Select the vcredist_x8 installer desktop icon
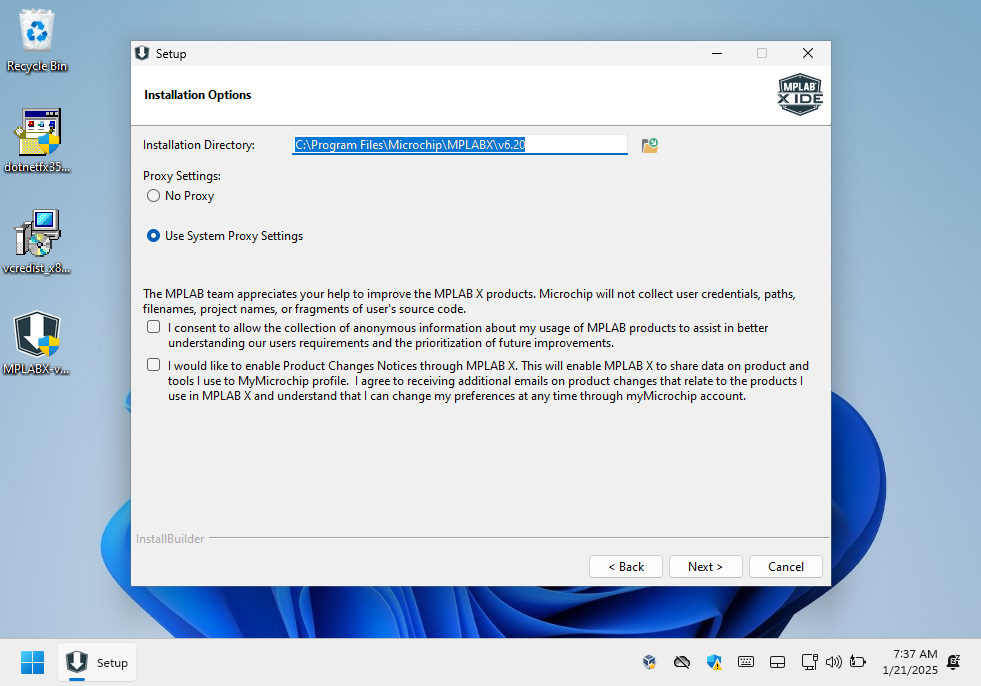 click(37, 242)
